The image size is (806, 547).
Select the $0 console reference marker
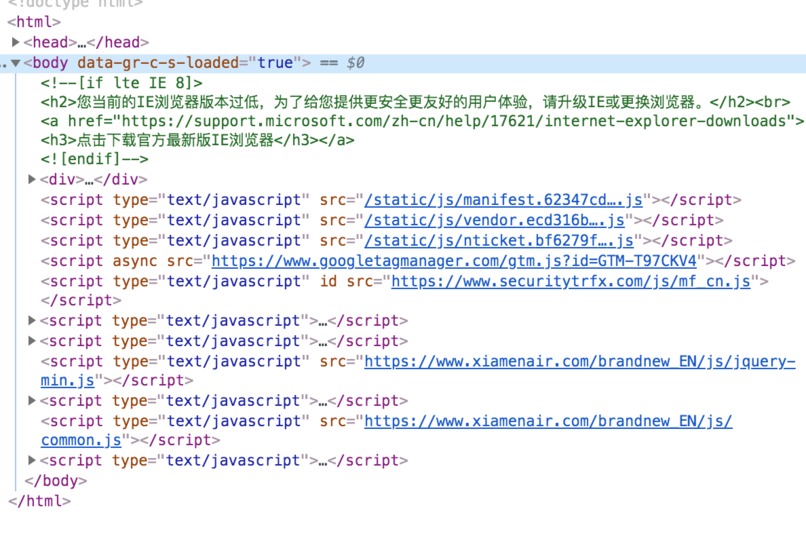pyautogui.click(x=355, y=63)
